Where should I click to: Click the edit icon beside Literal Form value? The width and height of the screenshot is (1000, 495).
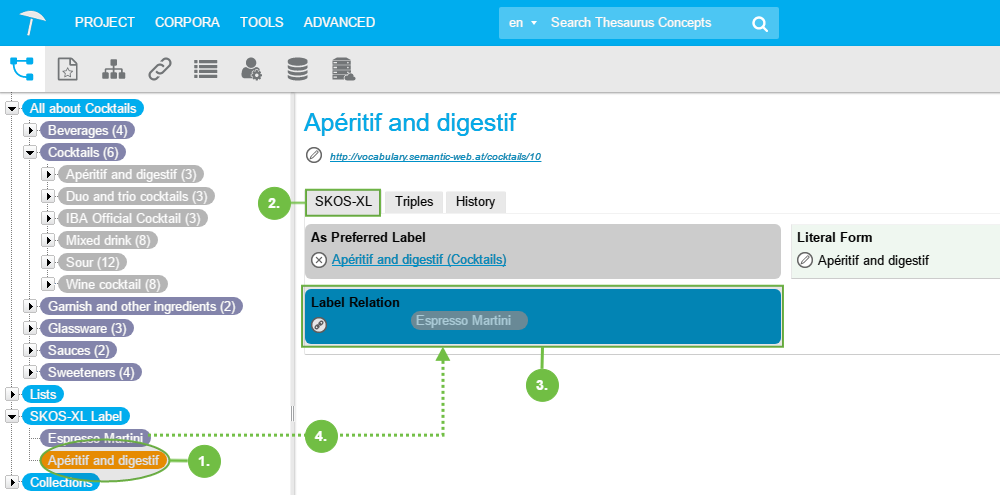pyautogui.click(x=805, y=260)
